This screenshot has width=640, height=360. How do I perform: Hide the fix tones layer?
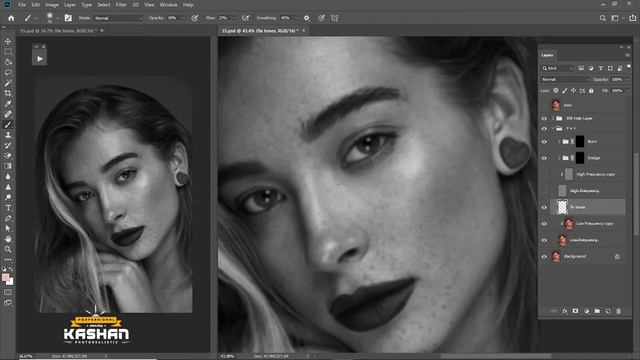544,207
